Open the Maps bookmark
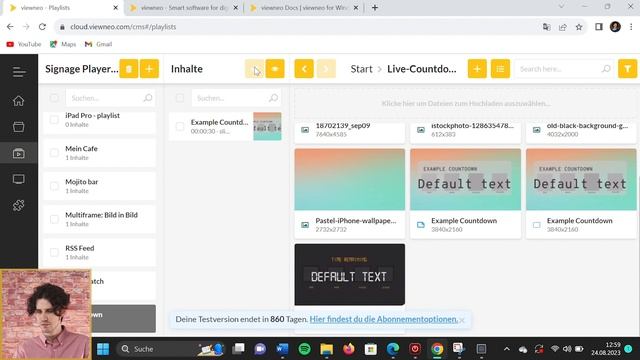The image size is (640, 360). tap(63, 44)
